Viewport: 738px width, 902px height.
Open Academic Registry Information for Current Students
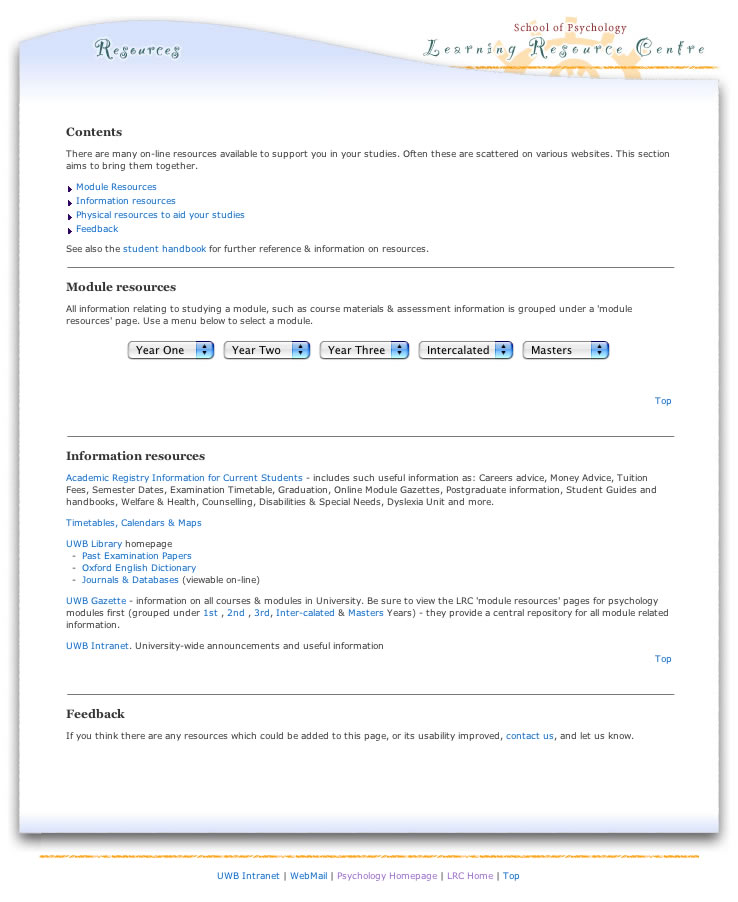pyautogui.click(x=184, y=478)
